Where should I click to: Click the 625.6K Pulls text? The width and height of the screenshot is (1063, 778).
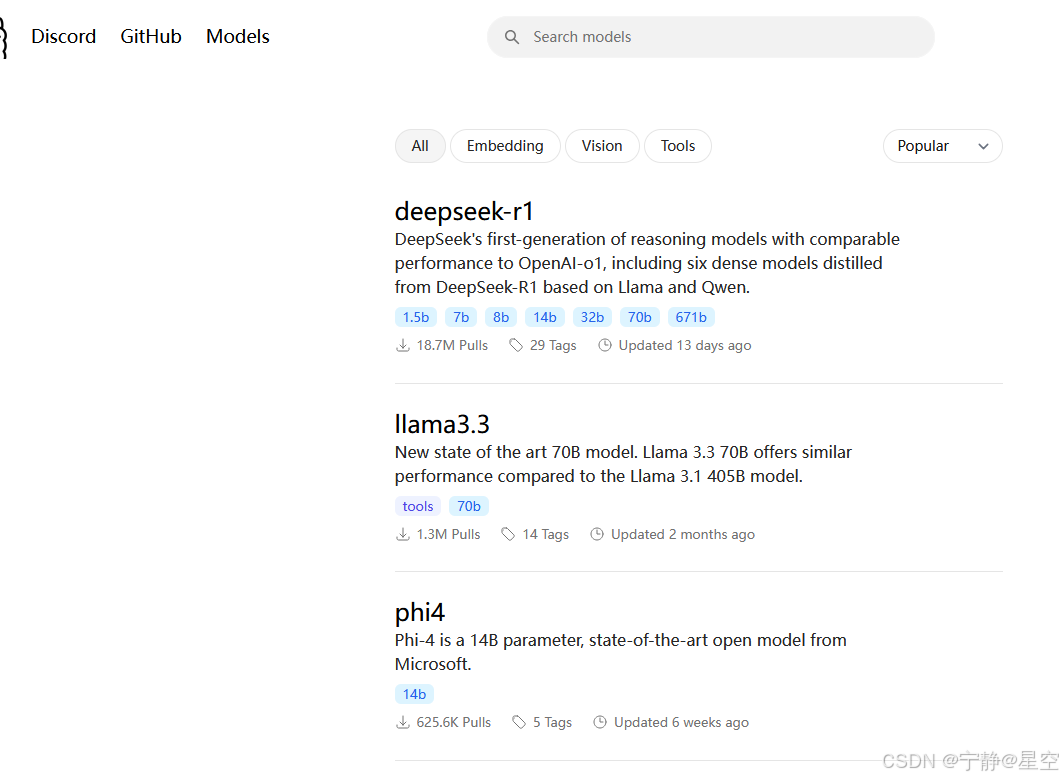[x=454, y=722]
